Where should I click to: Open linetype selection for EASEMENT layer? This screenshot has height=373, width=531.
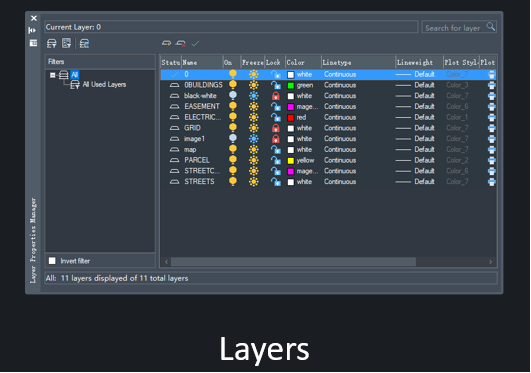340,106
